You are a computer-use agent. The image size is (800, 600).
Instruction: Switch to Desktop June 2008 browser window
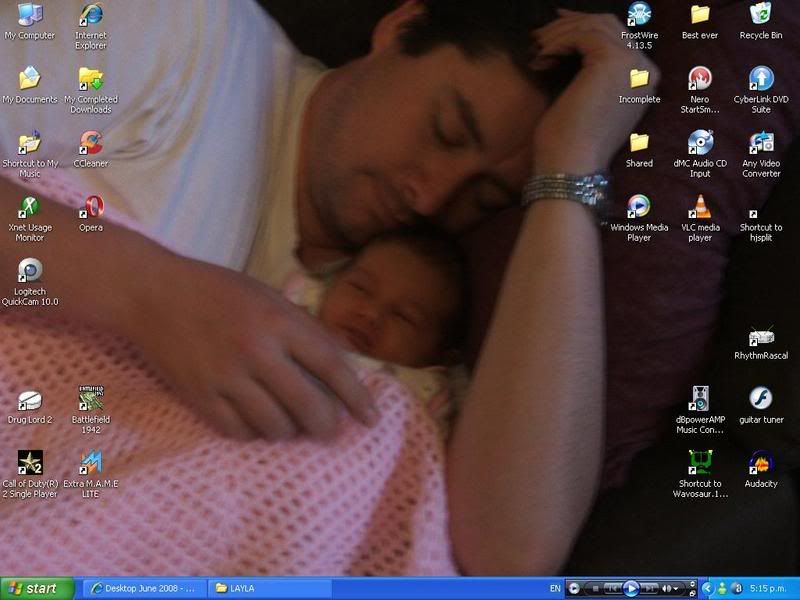pos(143,588)
